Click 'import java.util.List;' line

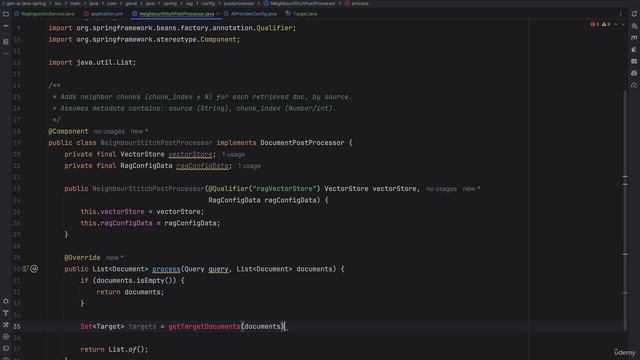coord(92,62)
